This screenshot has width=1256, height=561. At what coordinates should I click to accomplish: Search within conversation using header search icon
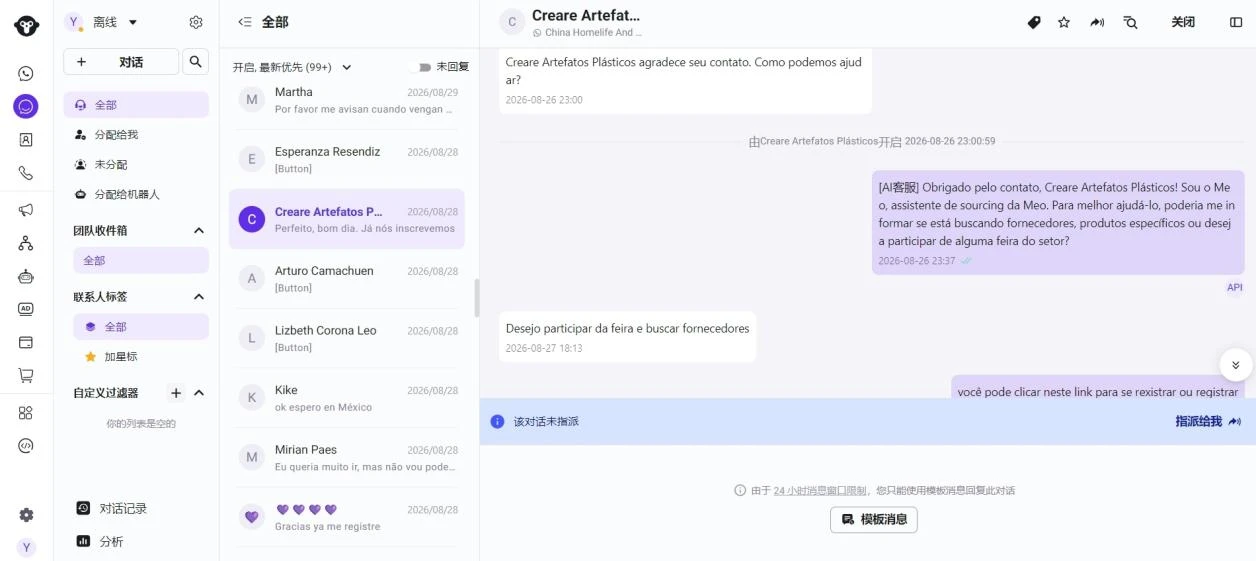[x=1130, y=22]
